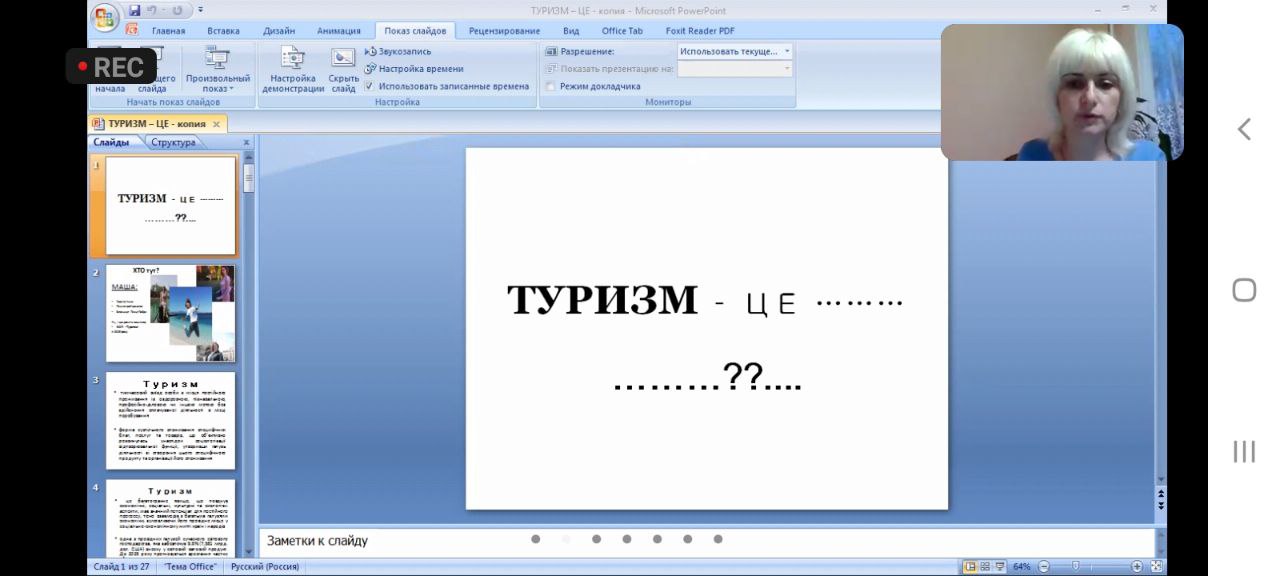Tap the second page indicator dot
Viewport: 1280px width, 576px height.
tap(566, 539)
